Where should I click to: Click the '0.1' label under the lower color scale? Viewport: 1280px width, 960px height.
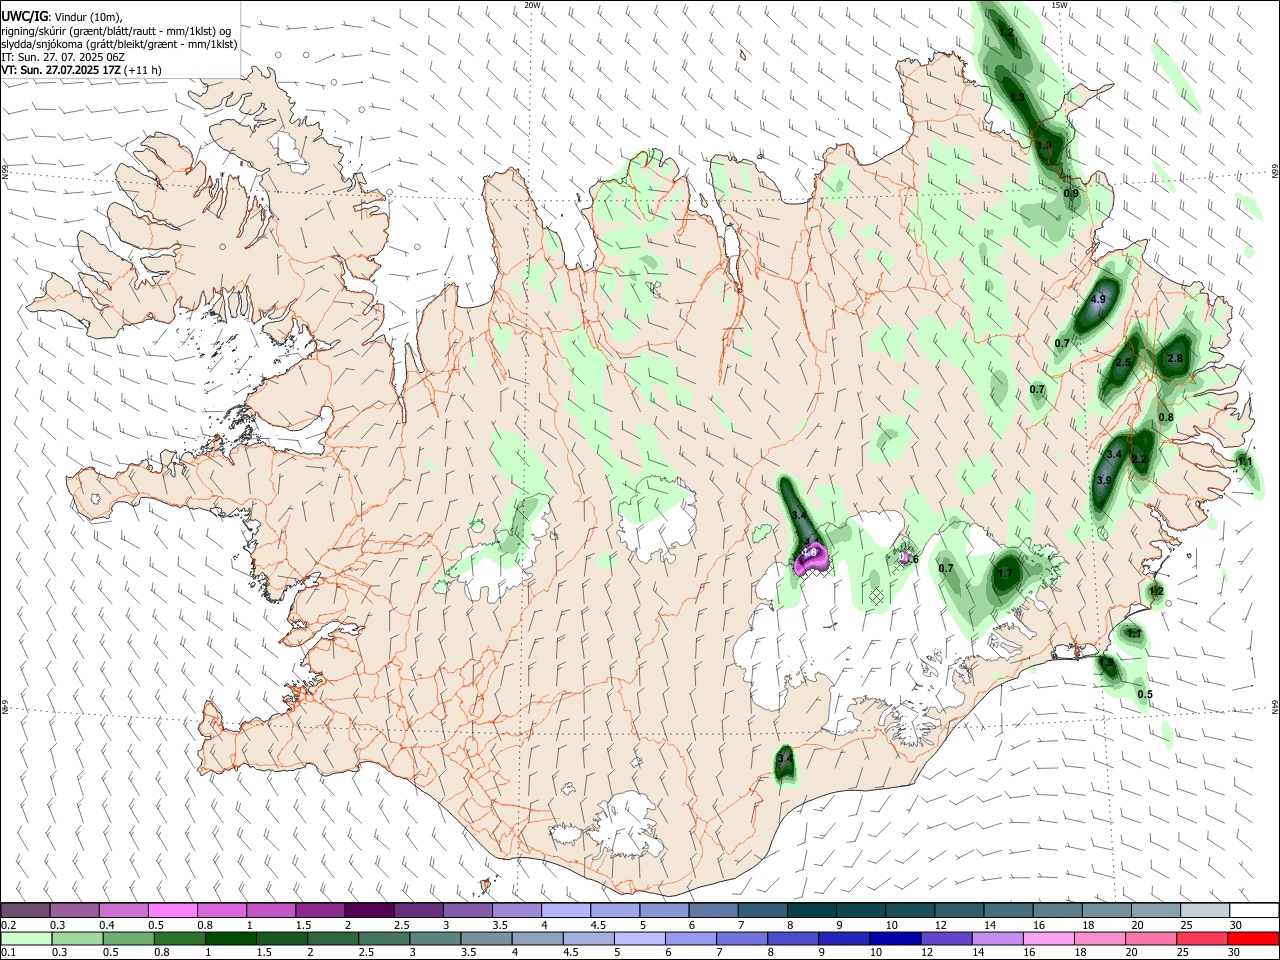click(9, 953)
